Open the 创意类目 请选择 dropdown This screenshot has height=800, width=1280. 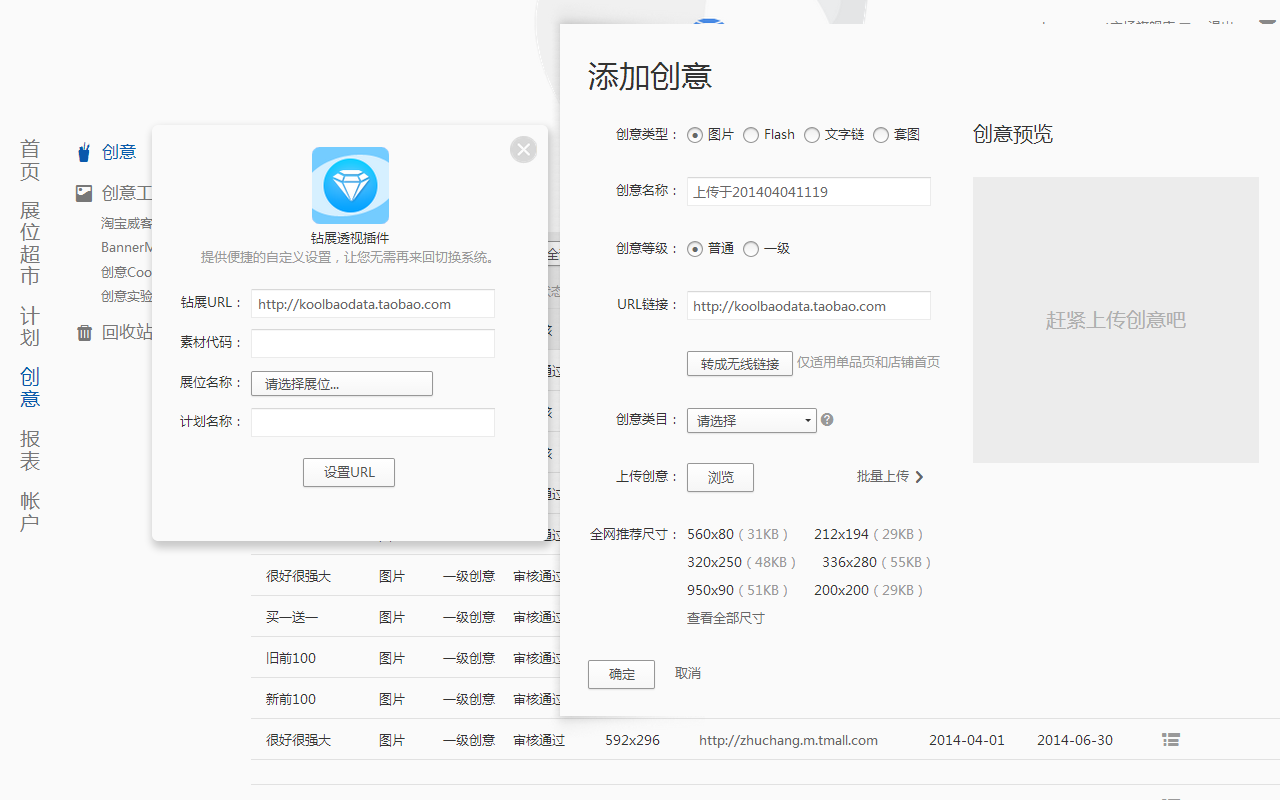pyautogui.click(x=752, y=420)
